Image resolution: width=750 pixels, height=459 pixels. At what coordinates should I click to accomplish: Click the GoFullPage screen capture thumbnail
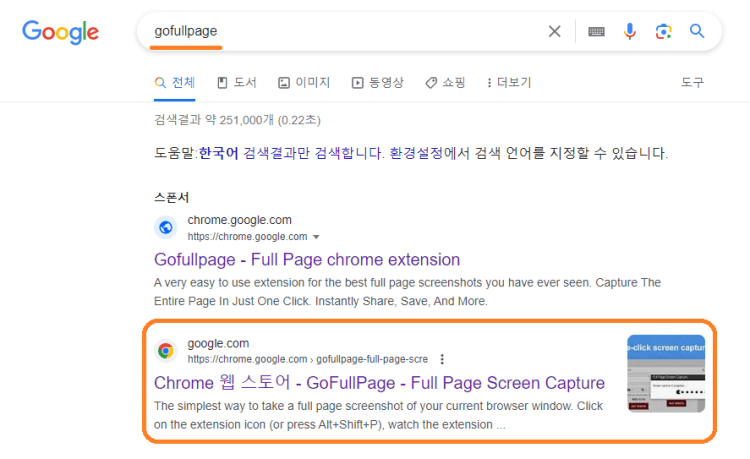[666, 373]
